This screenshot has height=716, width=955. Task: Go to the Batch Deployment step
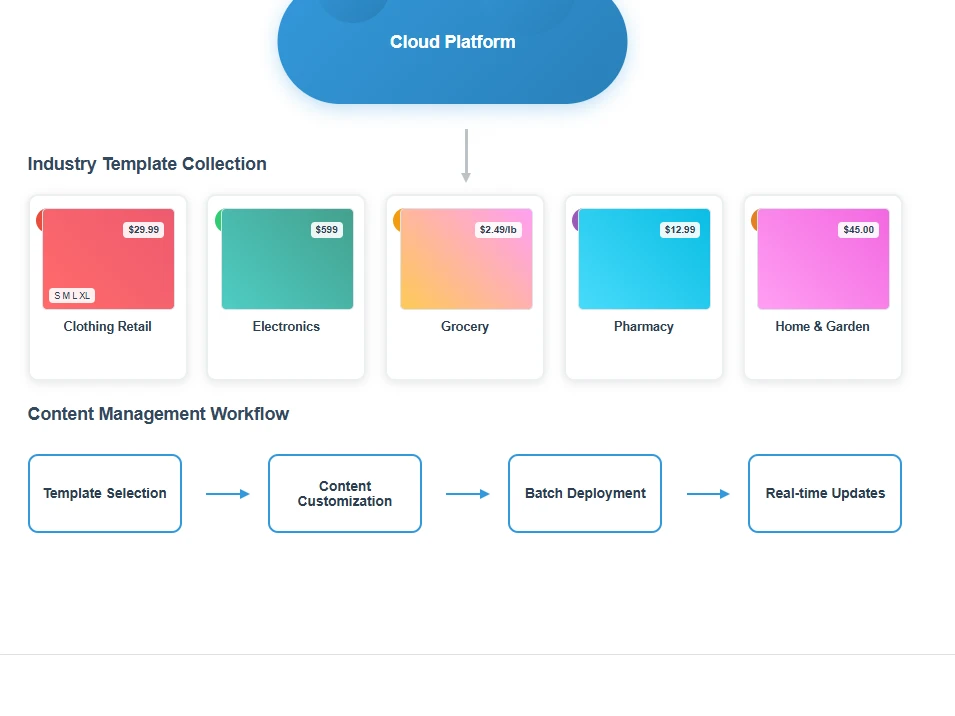(585, 493)
